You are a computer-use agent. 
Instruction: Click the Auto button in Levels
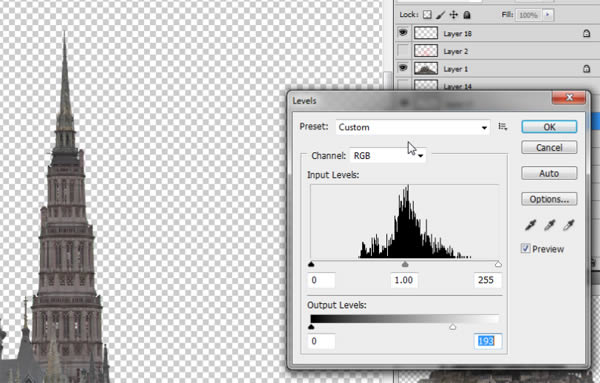point(549,173)
